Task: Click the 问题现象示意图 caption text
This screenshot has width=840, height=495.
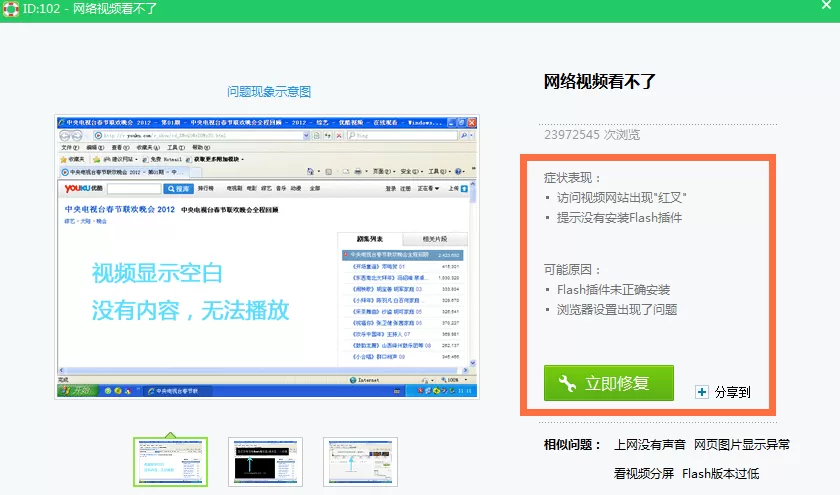Action: [x=269, y=92]
